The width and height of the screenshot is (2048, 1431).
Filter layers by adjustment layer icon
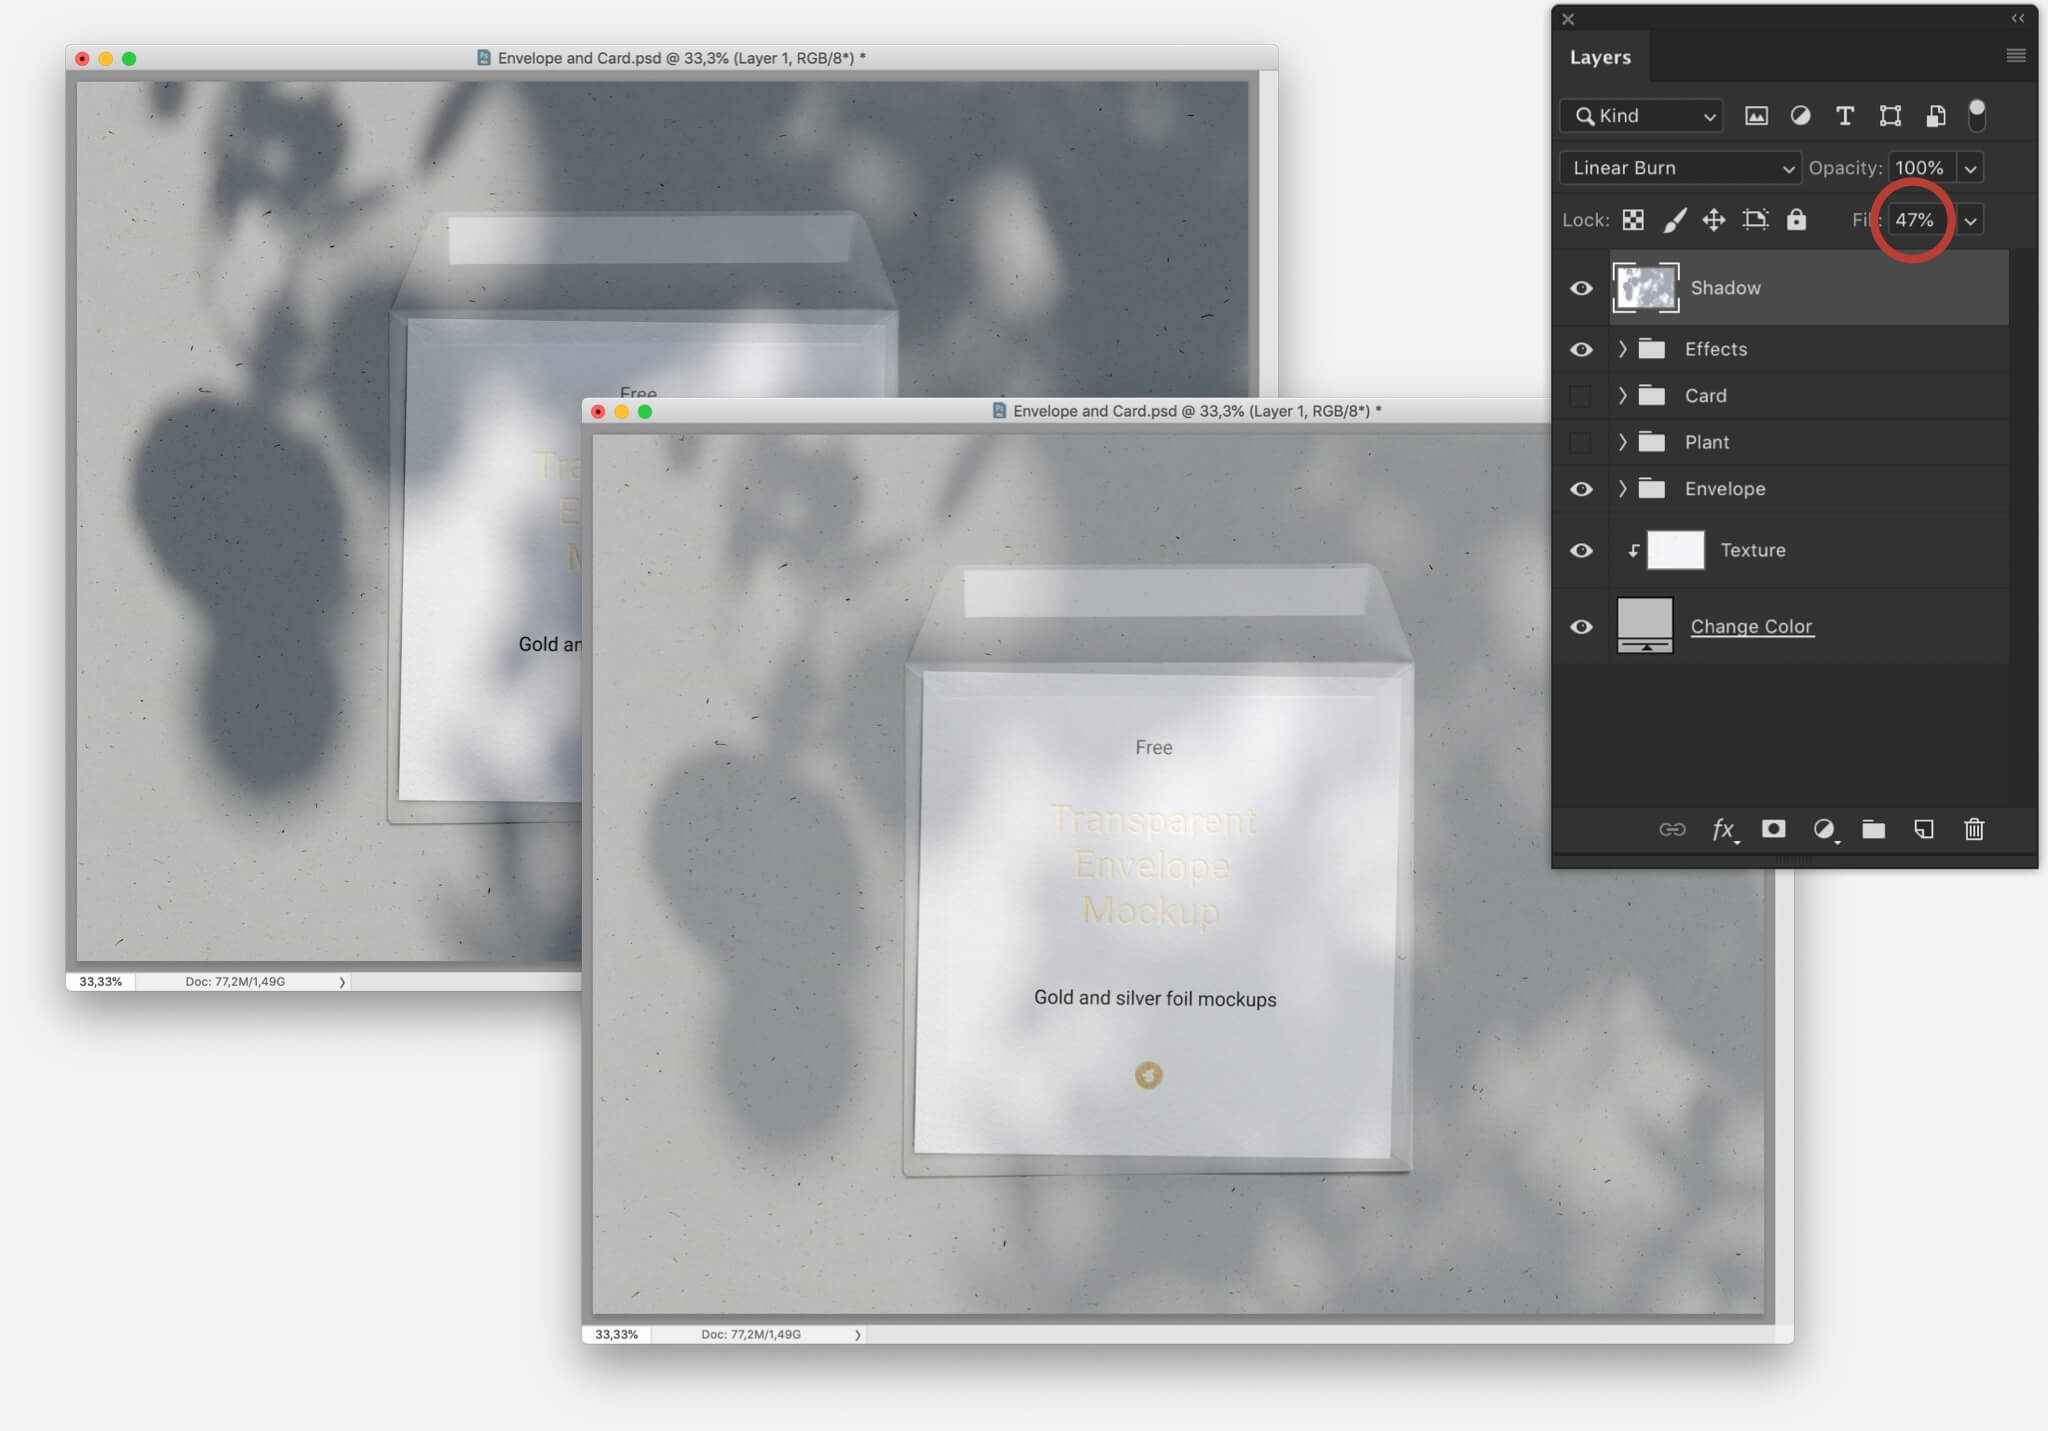(x=1800, y=116)
